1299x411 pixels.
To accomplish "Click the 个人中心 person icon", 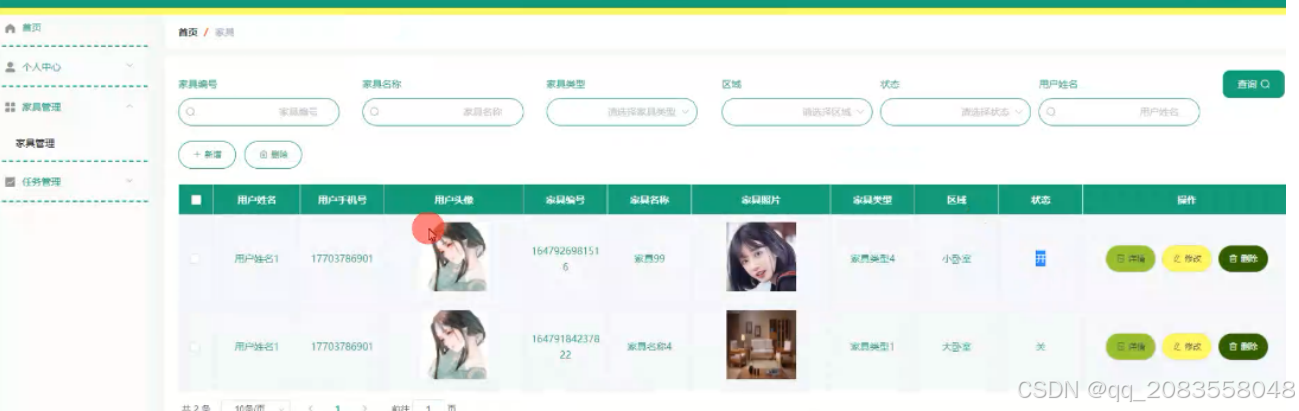I will click(11, 67).
